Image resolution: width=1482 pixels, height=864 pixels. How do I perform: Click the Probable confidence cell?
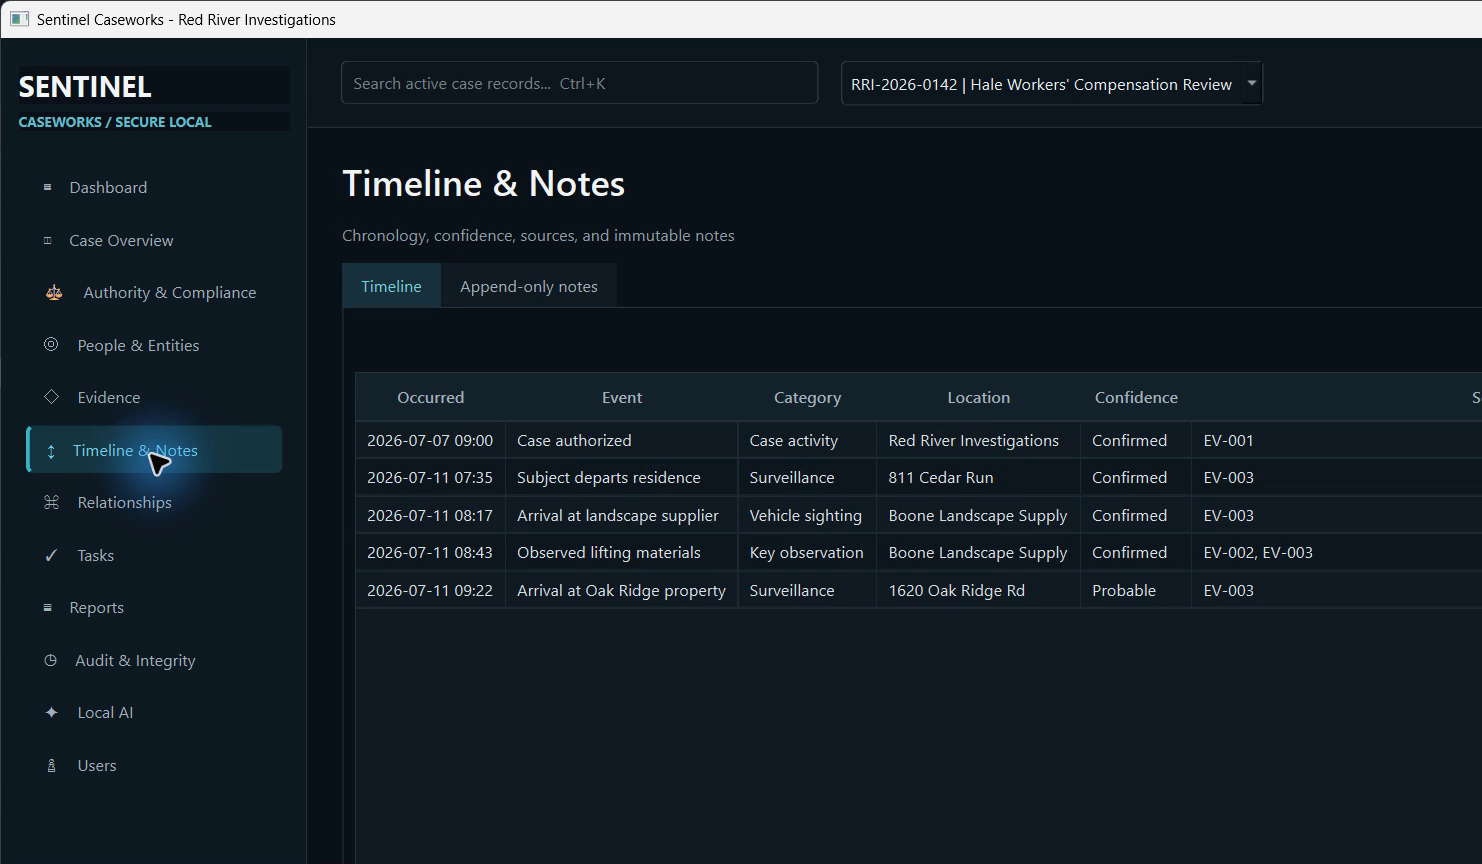tap(1136, 590)
